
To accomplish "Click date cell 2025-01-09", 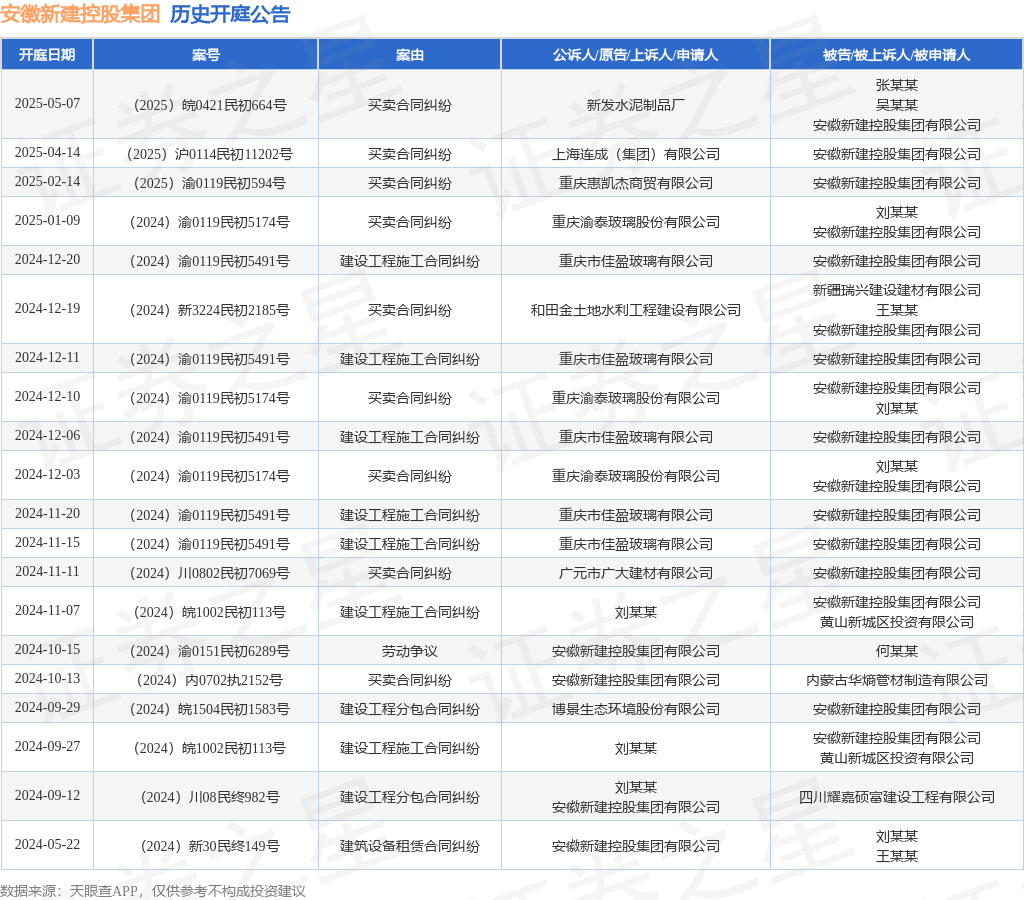I will pyautogui.click(x=47, y=221).
